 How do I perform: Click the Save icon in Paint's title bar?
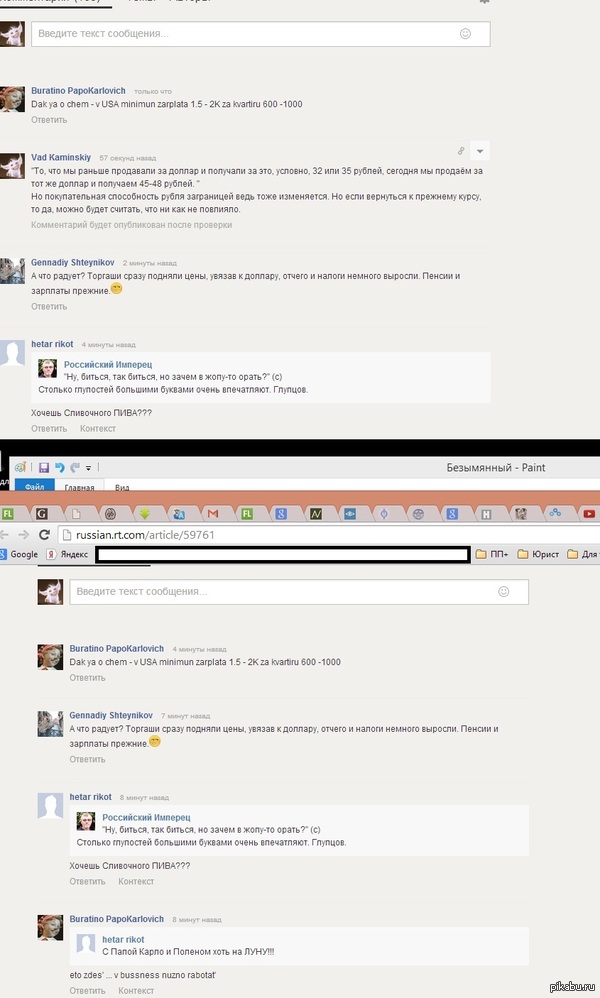click(x=44, y=467)
